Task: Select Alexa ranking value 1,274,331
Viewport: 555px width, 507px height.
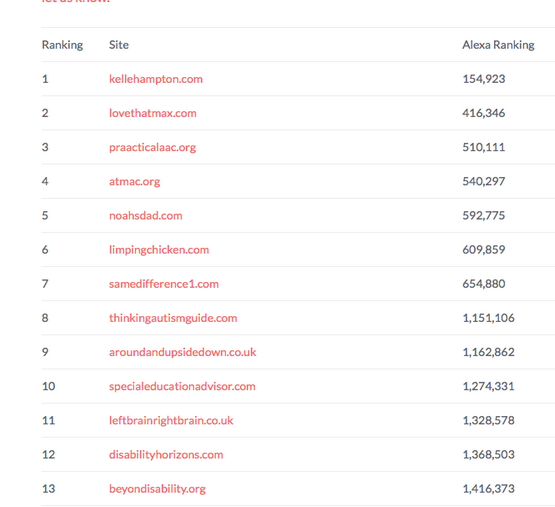Action: click(488, 386)
